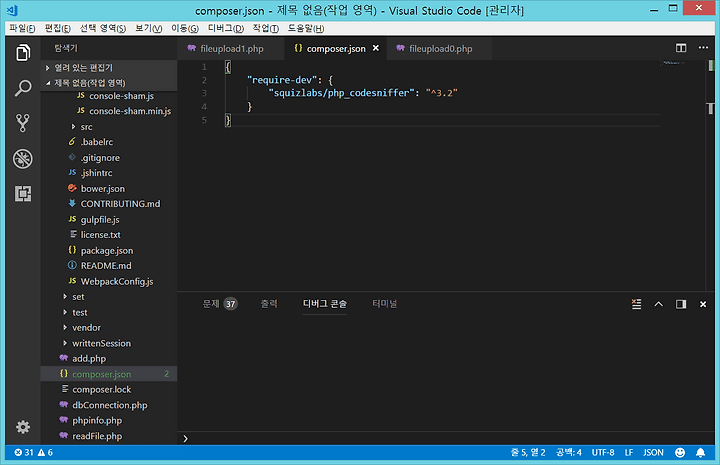Screen dimensions: 720x465
Task: Move the panel to the right
Action: (681, 304)
